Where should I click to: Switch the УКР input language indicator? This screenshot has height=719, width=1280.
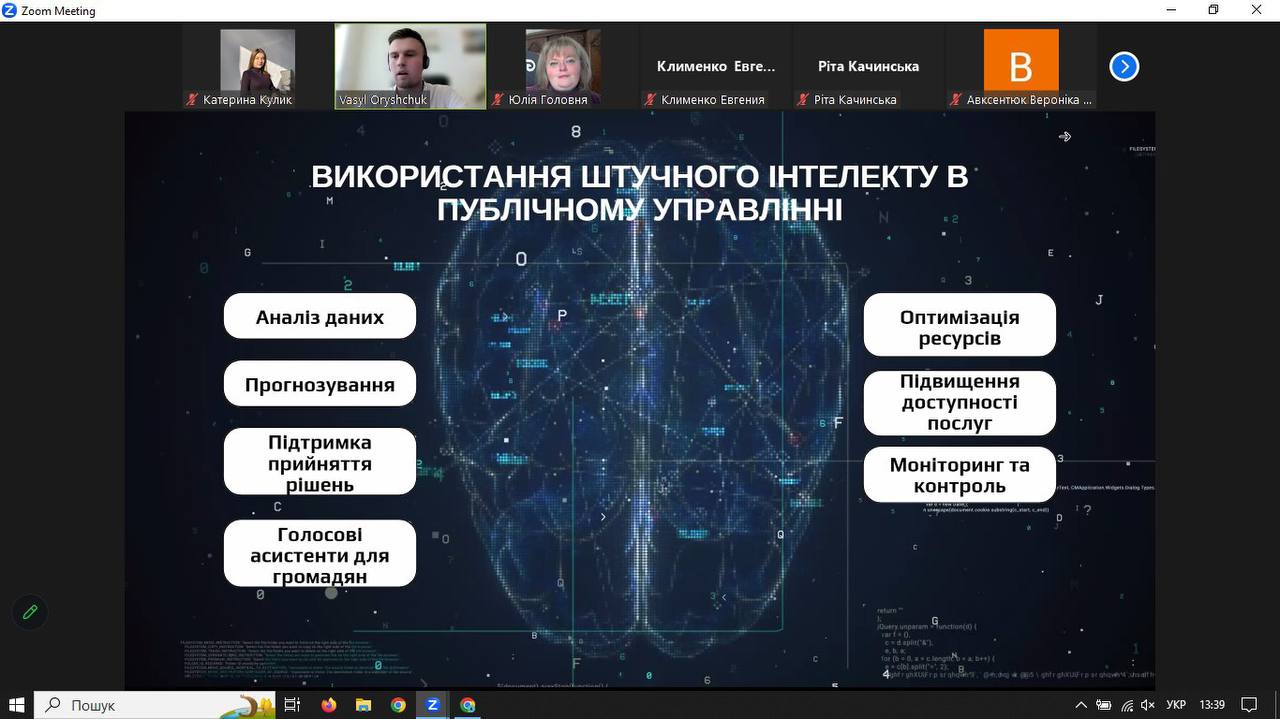pos(1177,705)
